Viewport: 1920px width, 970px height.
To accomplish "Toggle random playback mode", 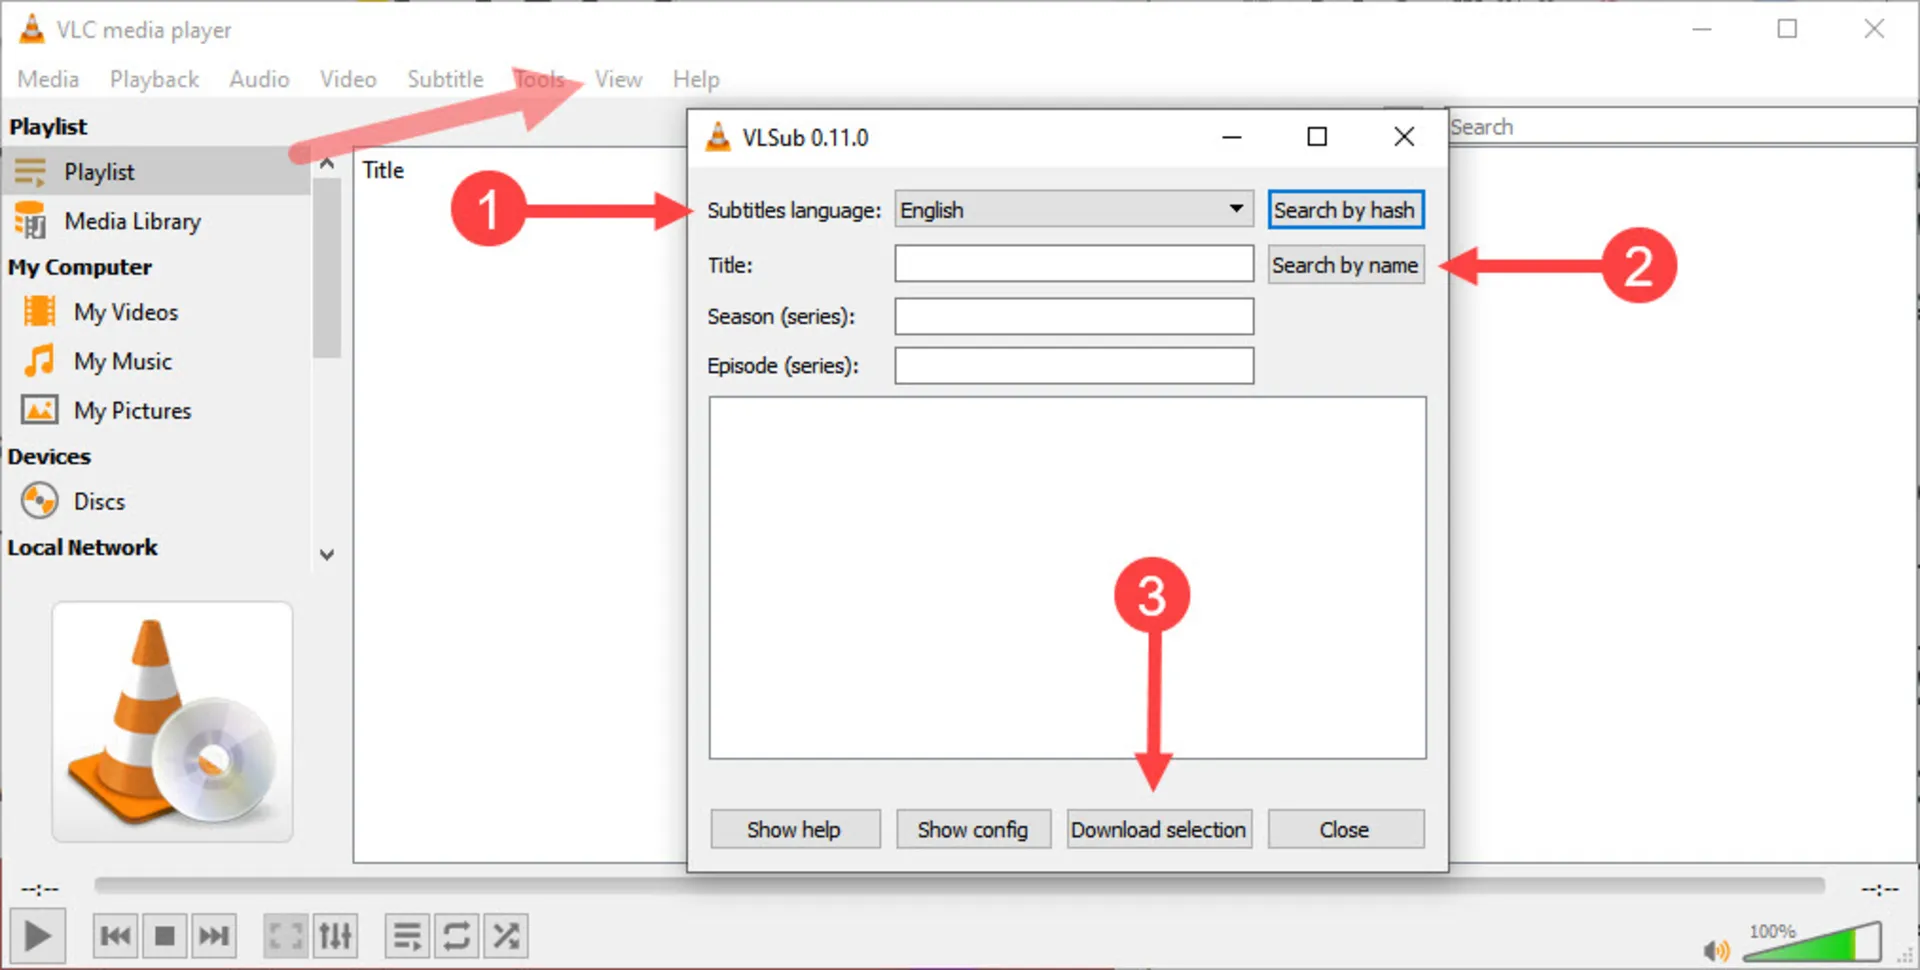I will point(505,935).
